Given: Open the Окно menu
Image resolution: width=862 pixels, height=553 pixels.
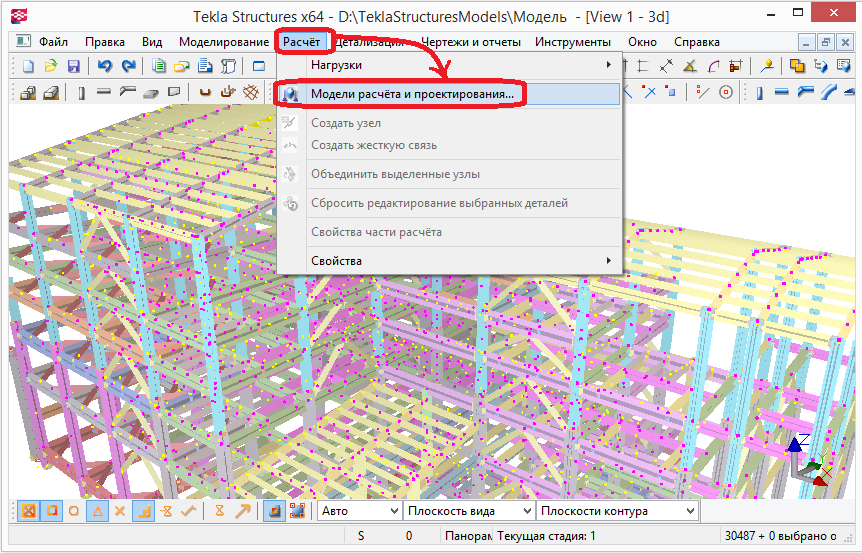Looking at the screenshot, I should point(642,42).
